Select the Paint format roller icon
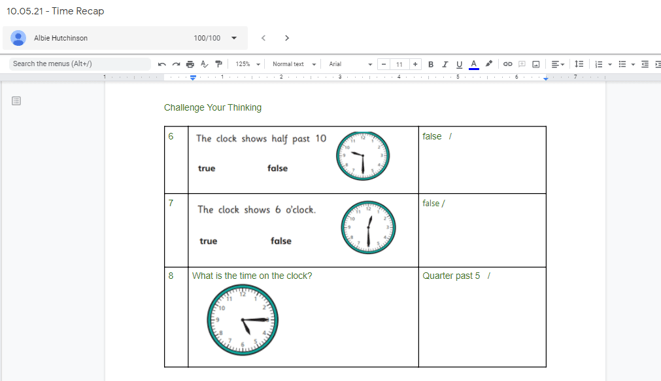 tap(218, 64)
